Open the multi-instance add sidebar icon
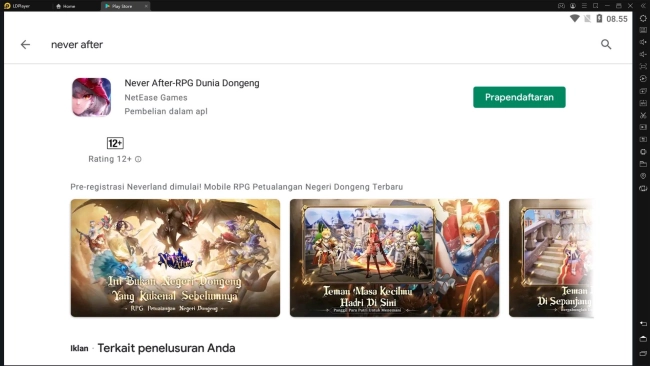Viewport: 650px width, 366px height. coord(643,91)
